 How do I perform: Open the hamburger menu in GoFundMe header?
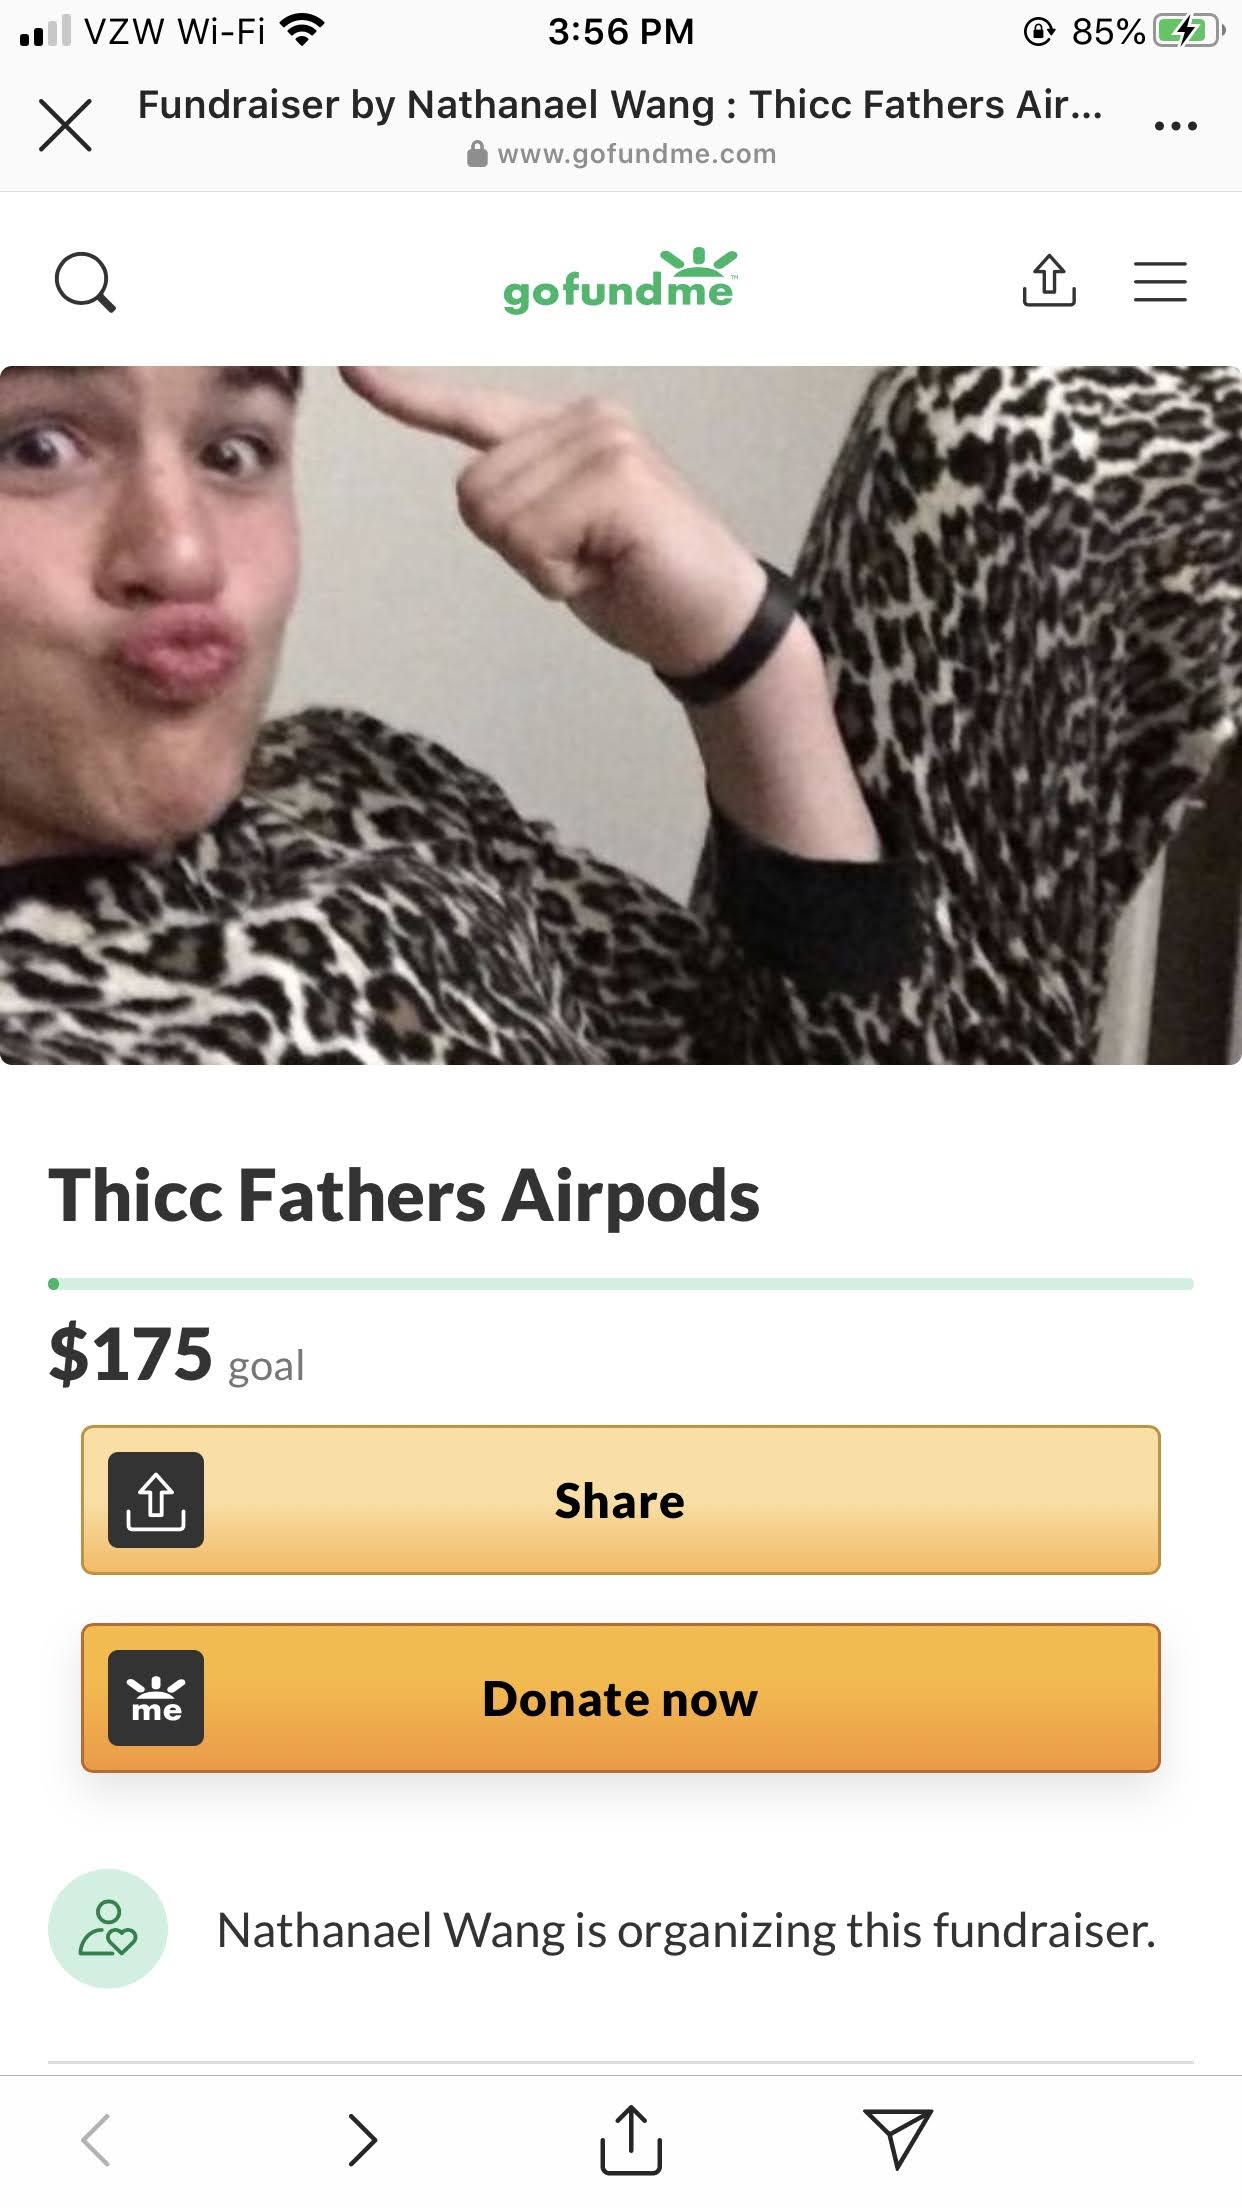click(x=1160, y=281)
